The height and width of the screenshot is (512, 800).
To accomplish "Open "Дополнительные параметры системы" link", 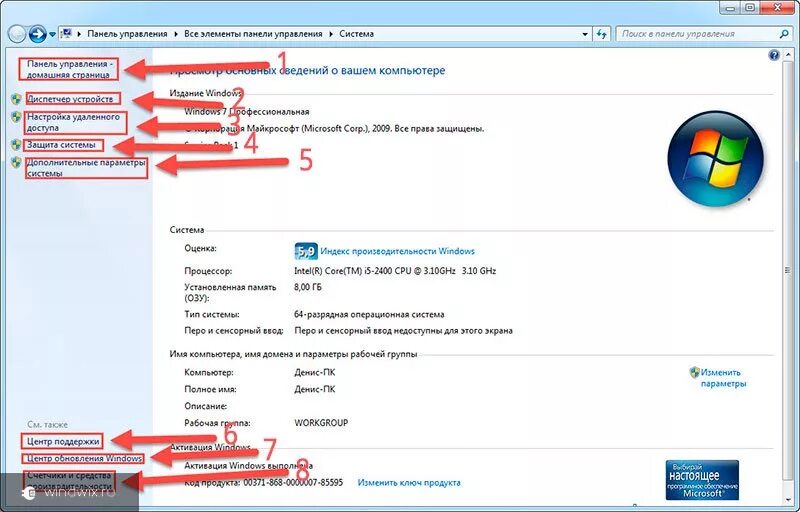I will 86,168.
